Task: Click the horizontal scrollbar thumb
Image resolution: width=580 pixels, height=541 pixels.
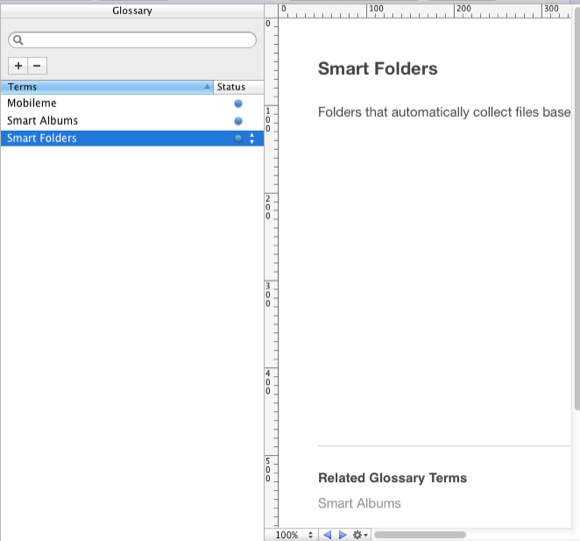Action: [x=420, y=535]
